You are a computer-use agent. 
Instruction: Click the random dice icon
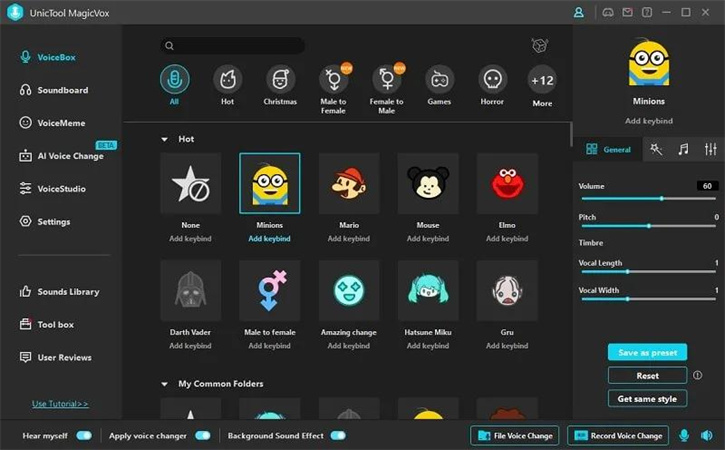[540, 45]
